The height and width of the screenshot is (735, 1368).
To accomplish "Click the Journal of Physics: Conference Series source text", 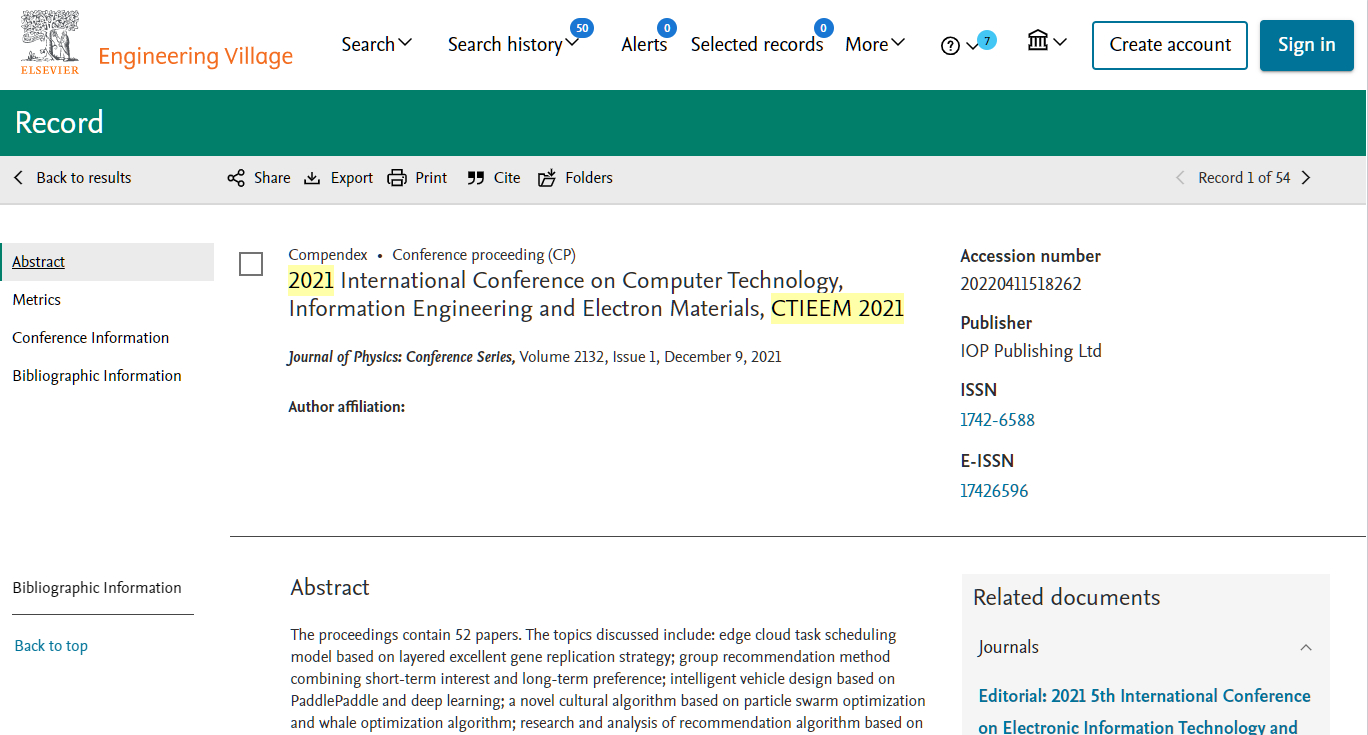I will [x=401, y=357].
